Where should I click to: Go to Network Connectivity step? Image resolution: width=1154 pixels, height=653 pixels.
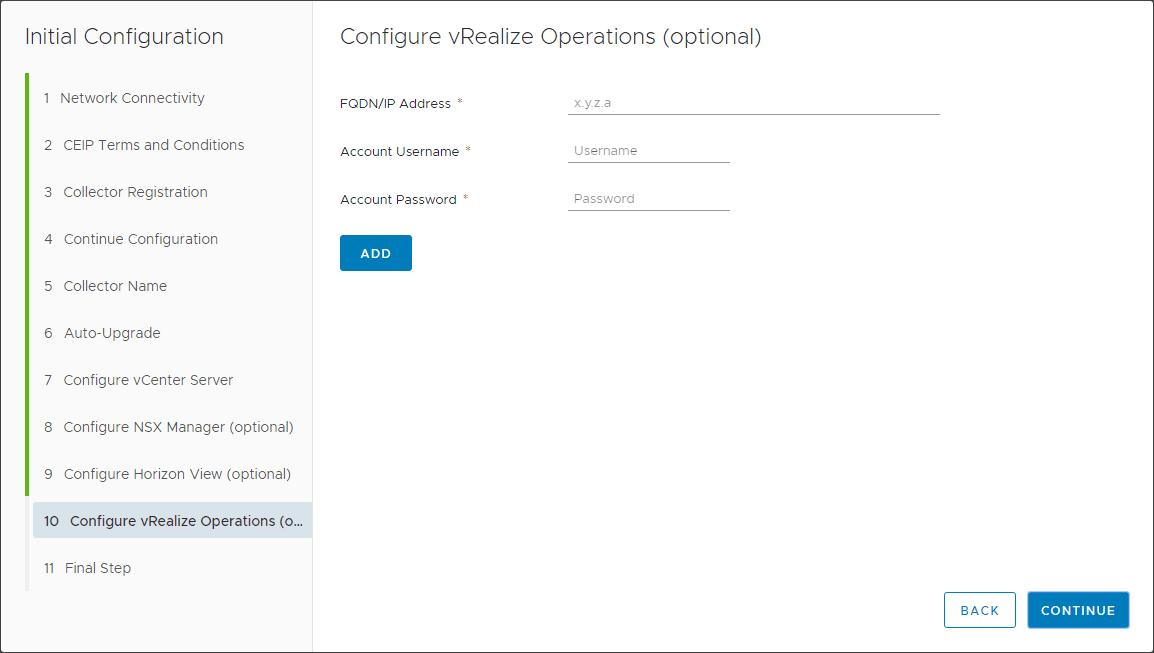point(132,98)
